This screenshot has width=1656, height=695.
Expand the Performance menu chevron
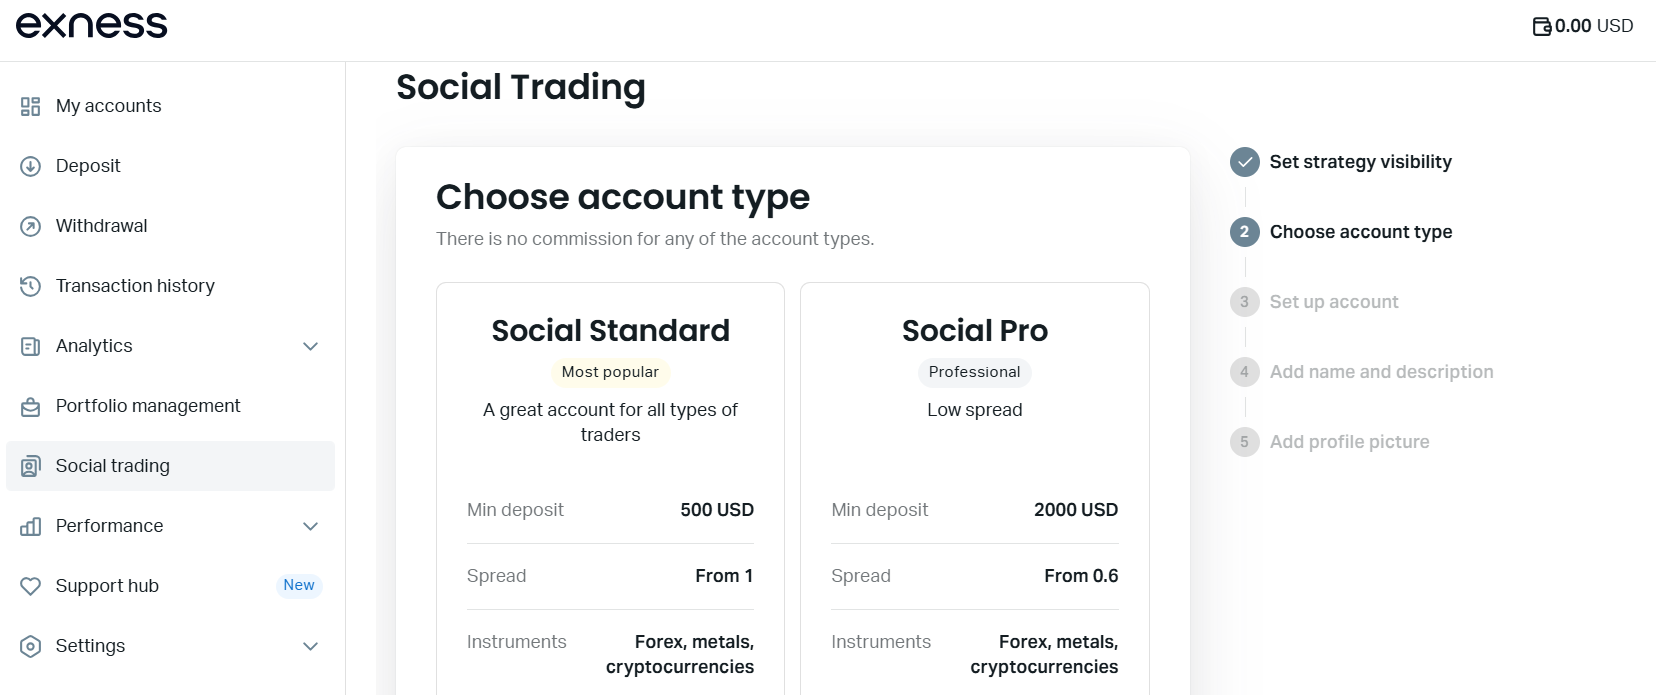click(x=311, y=526)
